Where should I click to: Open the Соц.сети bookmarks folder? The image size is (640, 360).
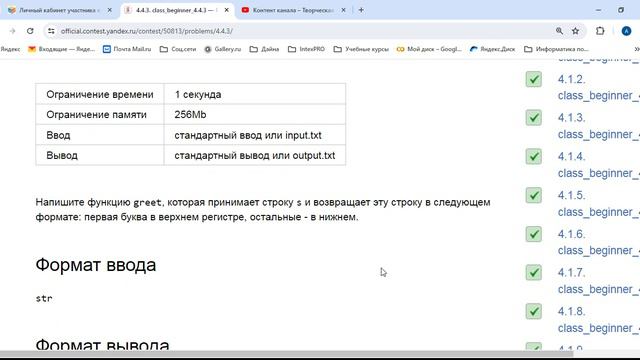click(178, 49)
